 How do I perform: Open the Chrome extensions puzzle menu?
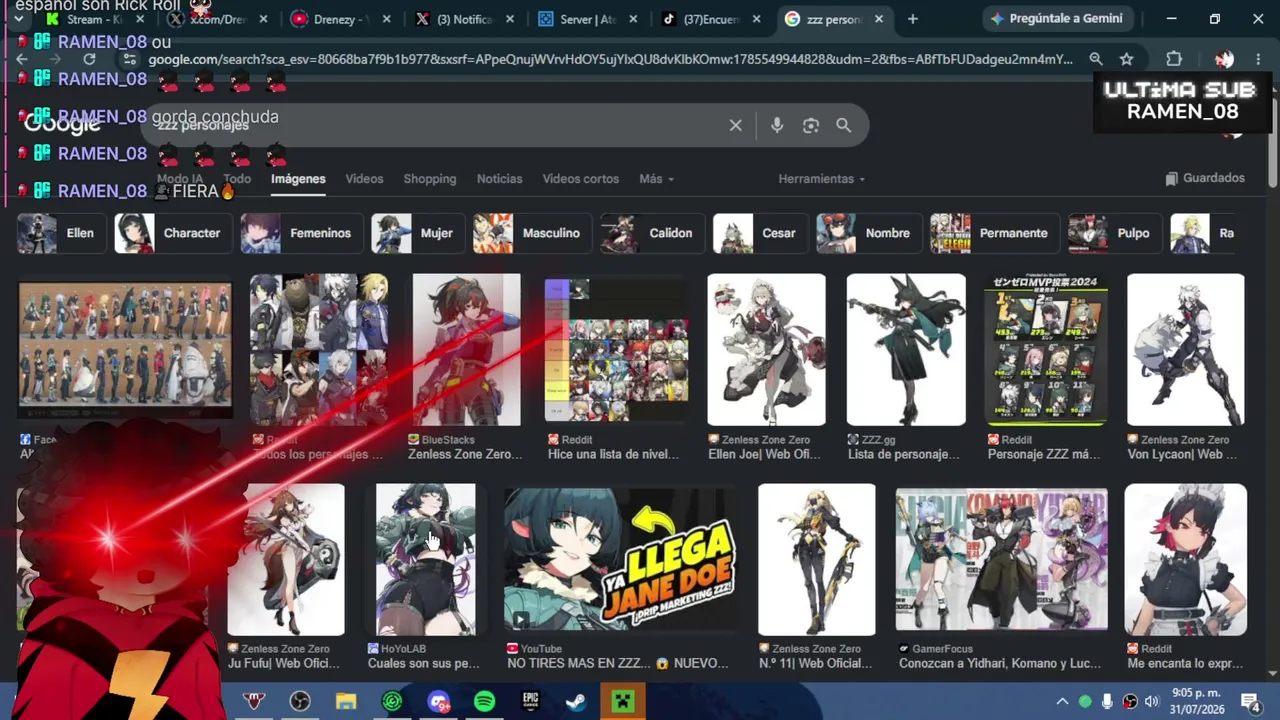point(1174,59)
